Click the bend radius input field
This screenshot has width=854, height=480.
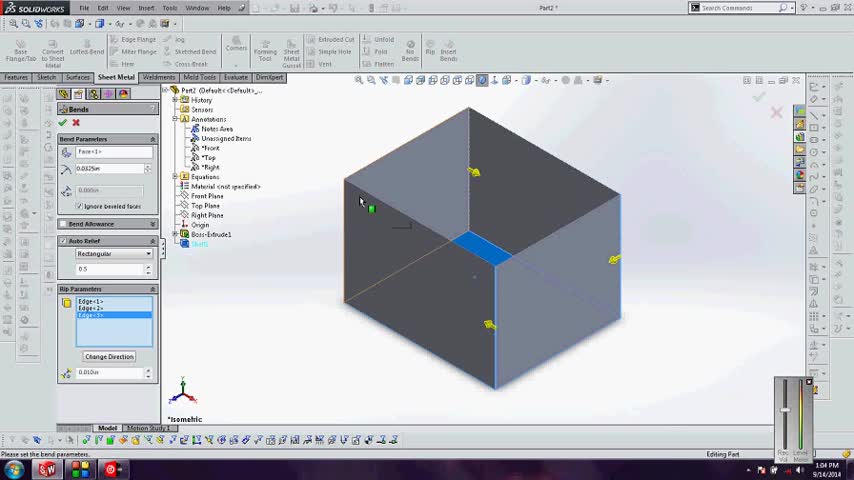[x=109, y=169]
